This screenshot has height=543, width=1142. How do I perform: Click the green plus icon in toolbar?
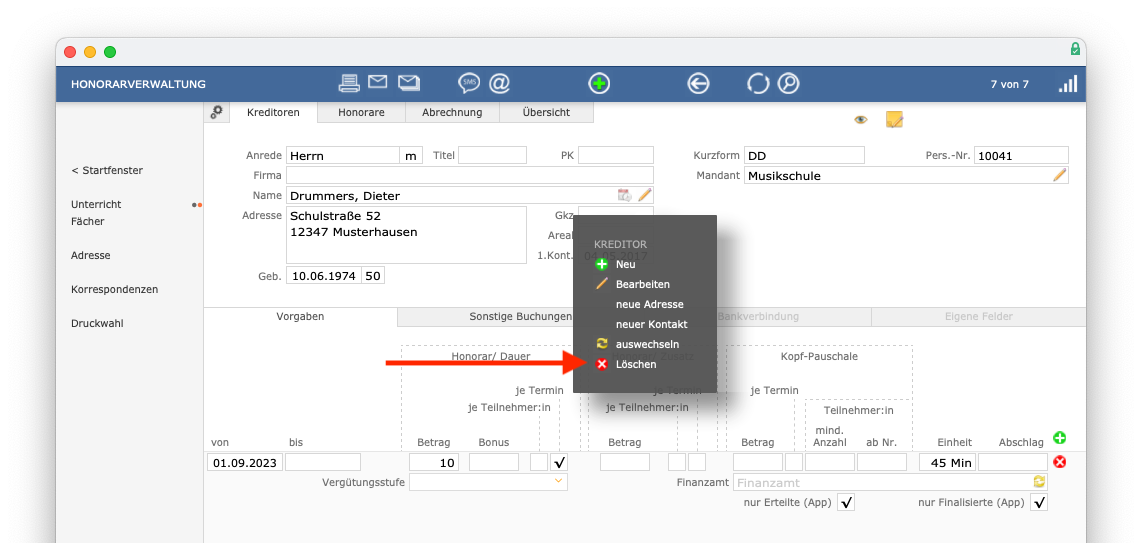(x=599, y=84)
